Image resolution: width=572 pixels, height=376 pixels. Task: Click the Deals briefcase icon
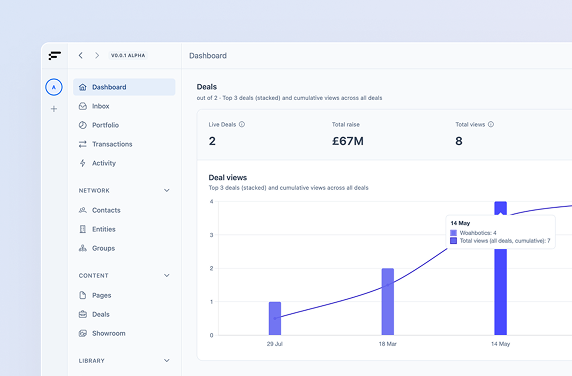tap(83, 314)
